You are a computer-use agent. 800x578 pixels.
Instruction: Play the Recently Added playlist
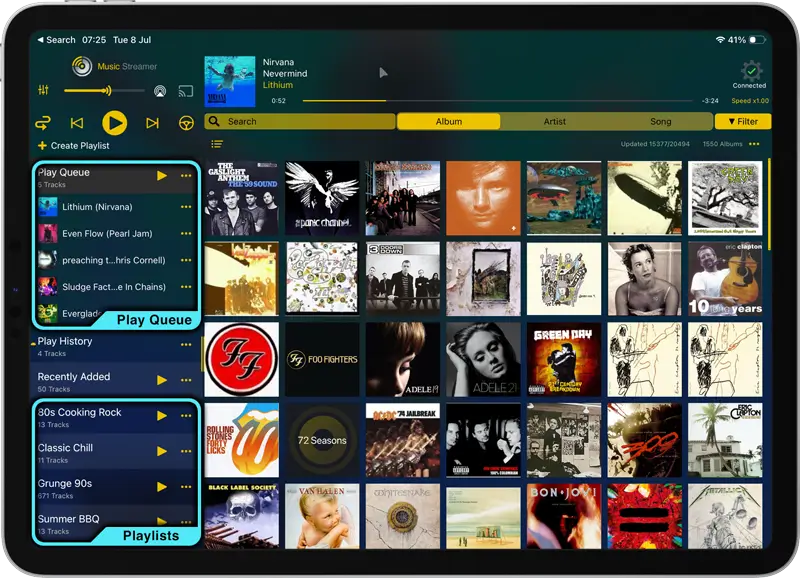click(x=162, y=380)
